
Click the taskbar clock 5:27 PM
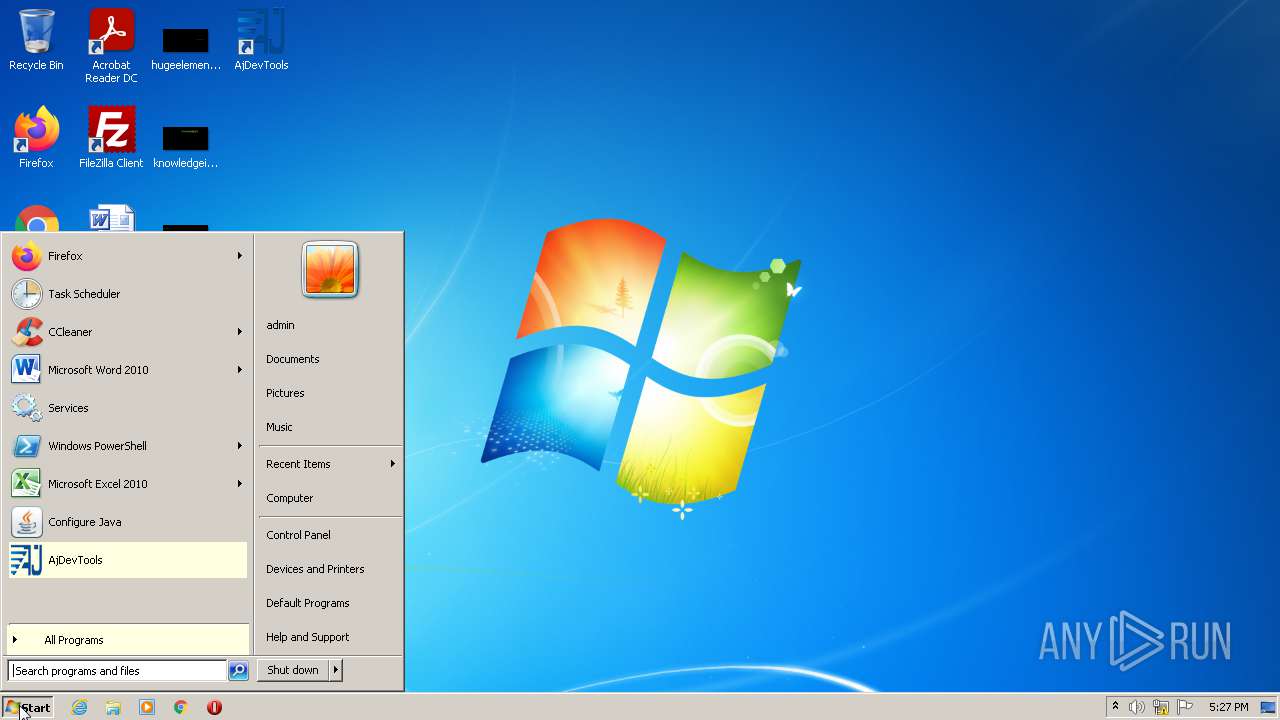click(x=1228, y=707)
